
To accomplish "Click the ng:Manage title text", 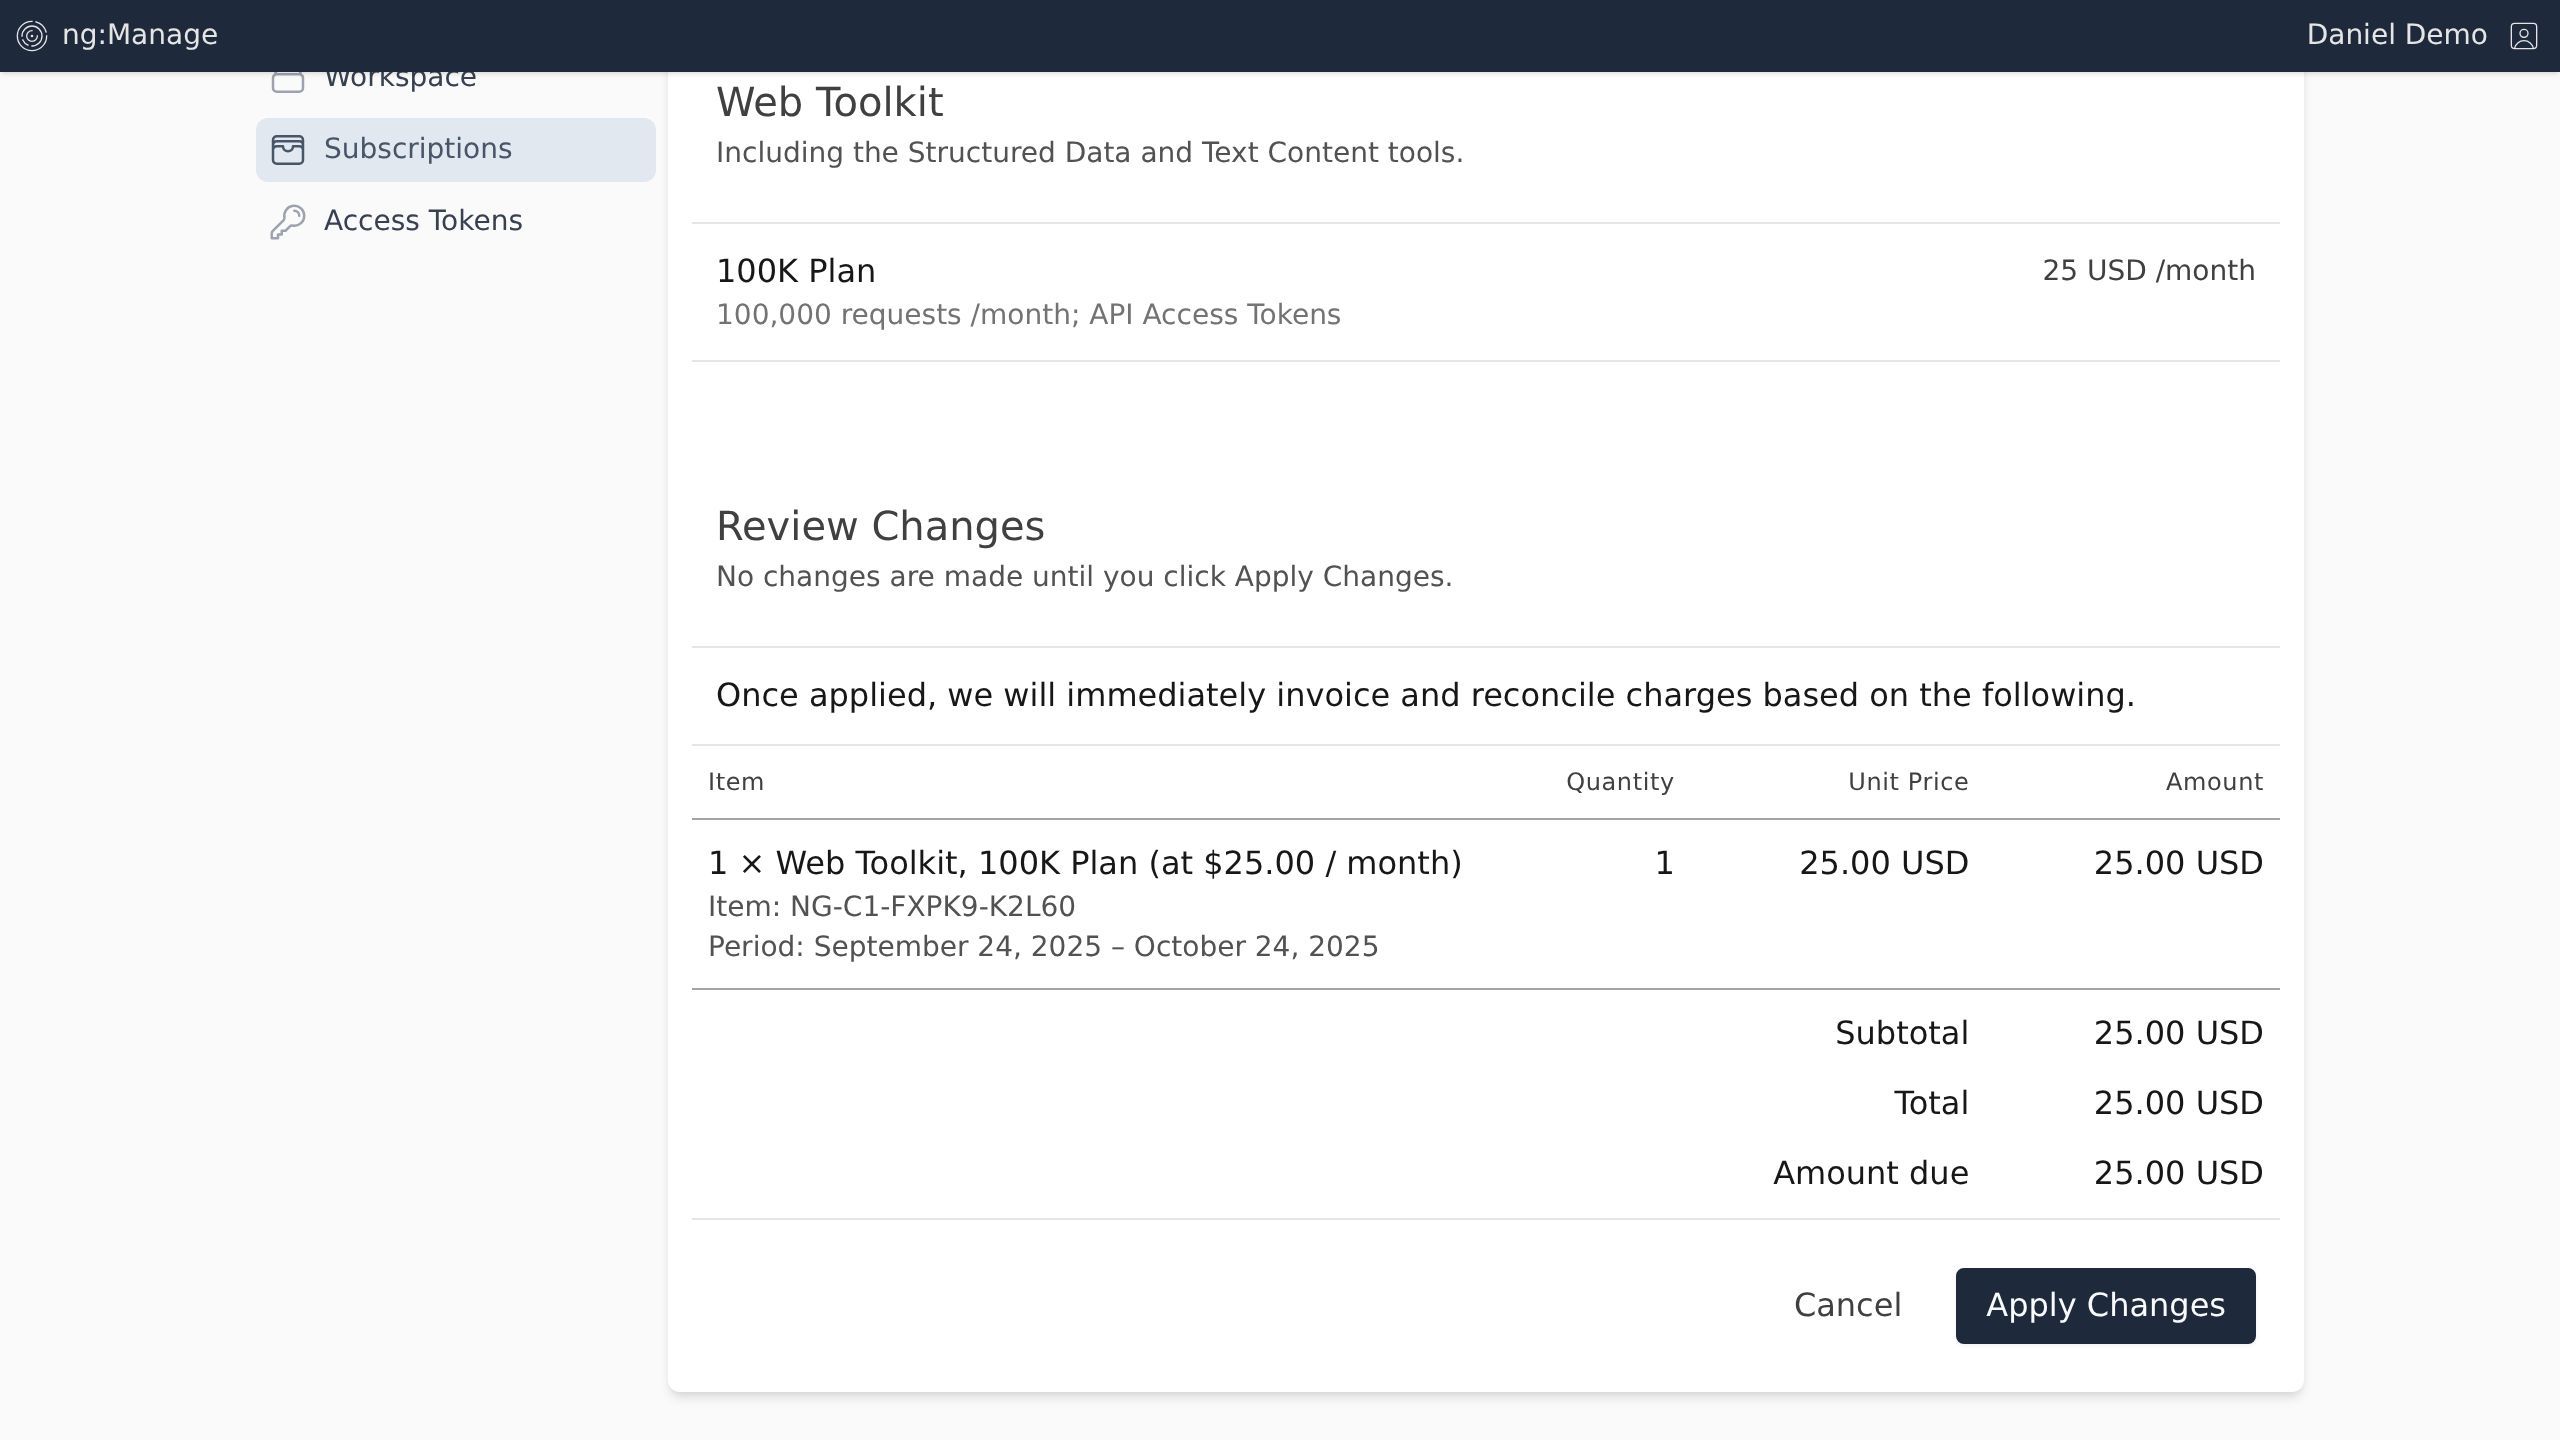I will [x=140, y=35].
